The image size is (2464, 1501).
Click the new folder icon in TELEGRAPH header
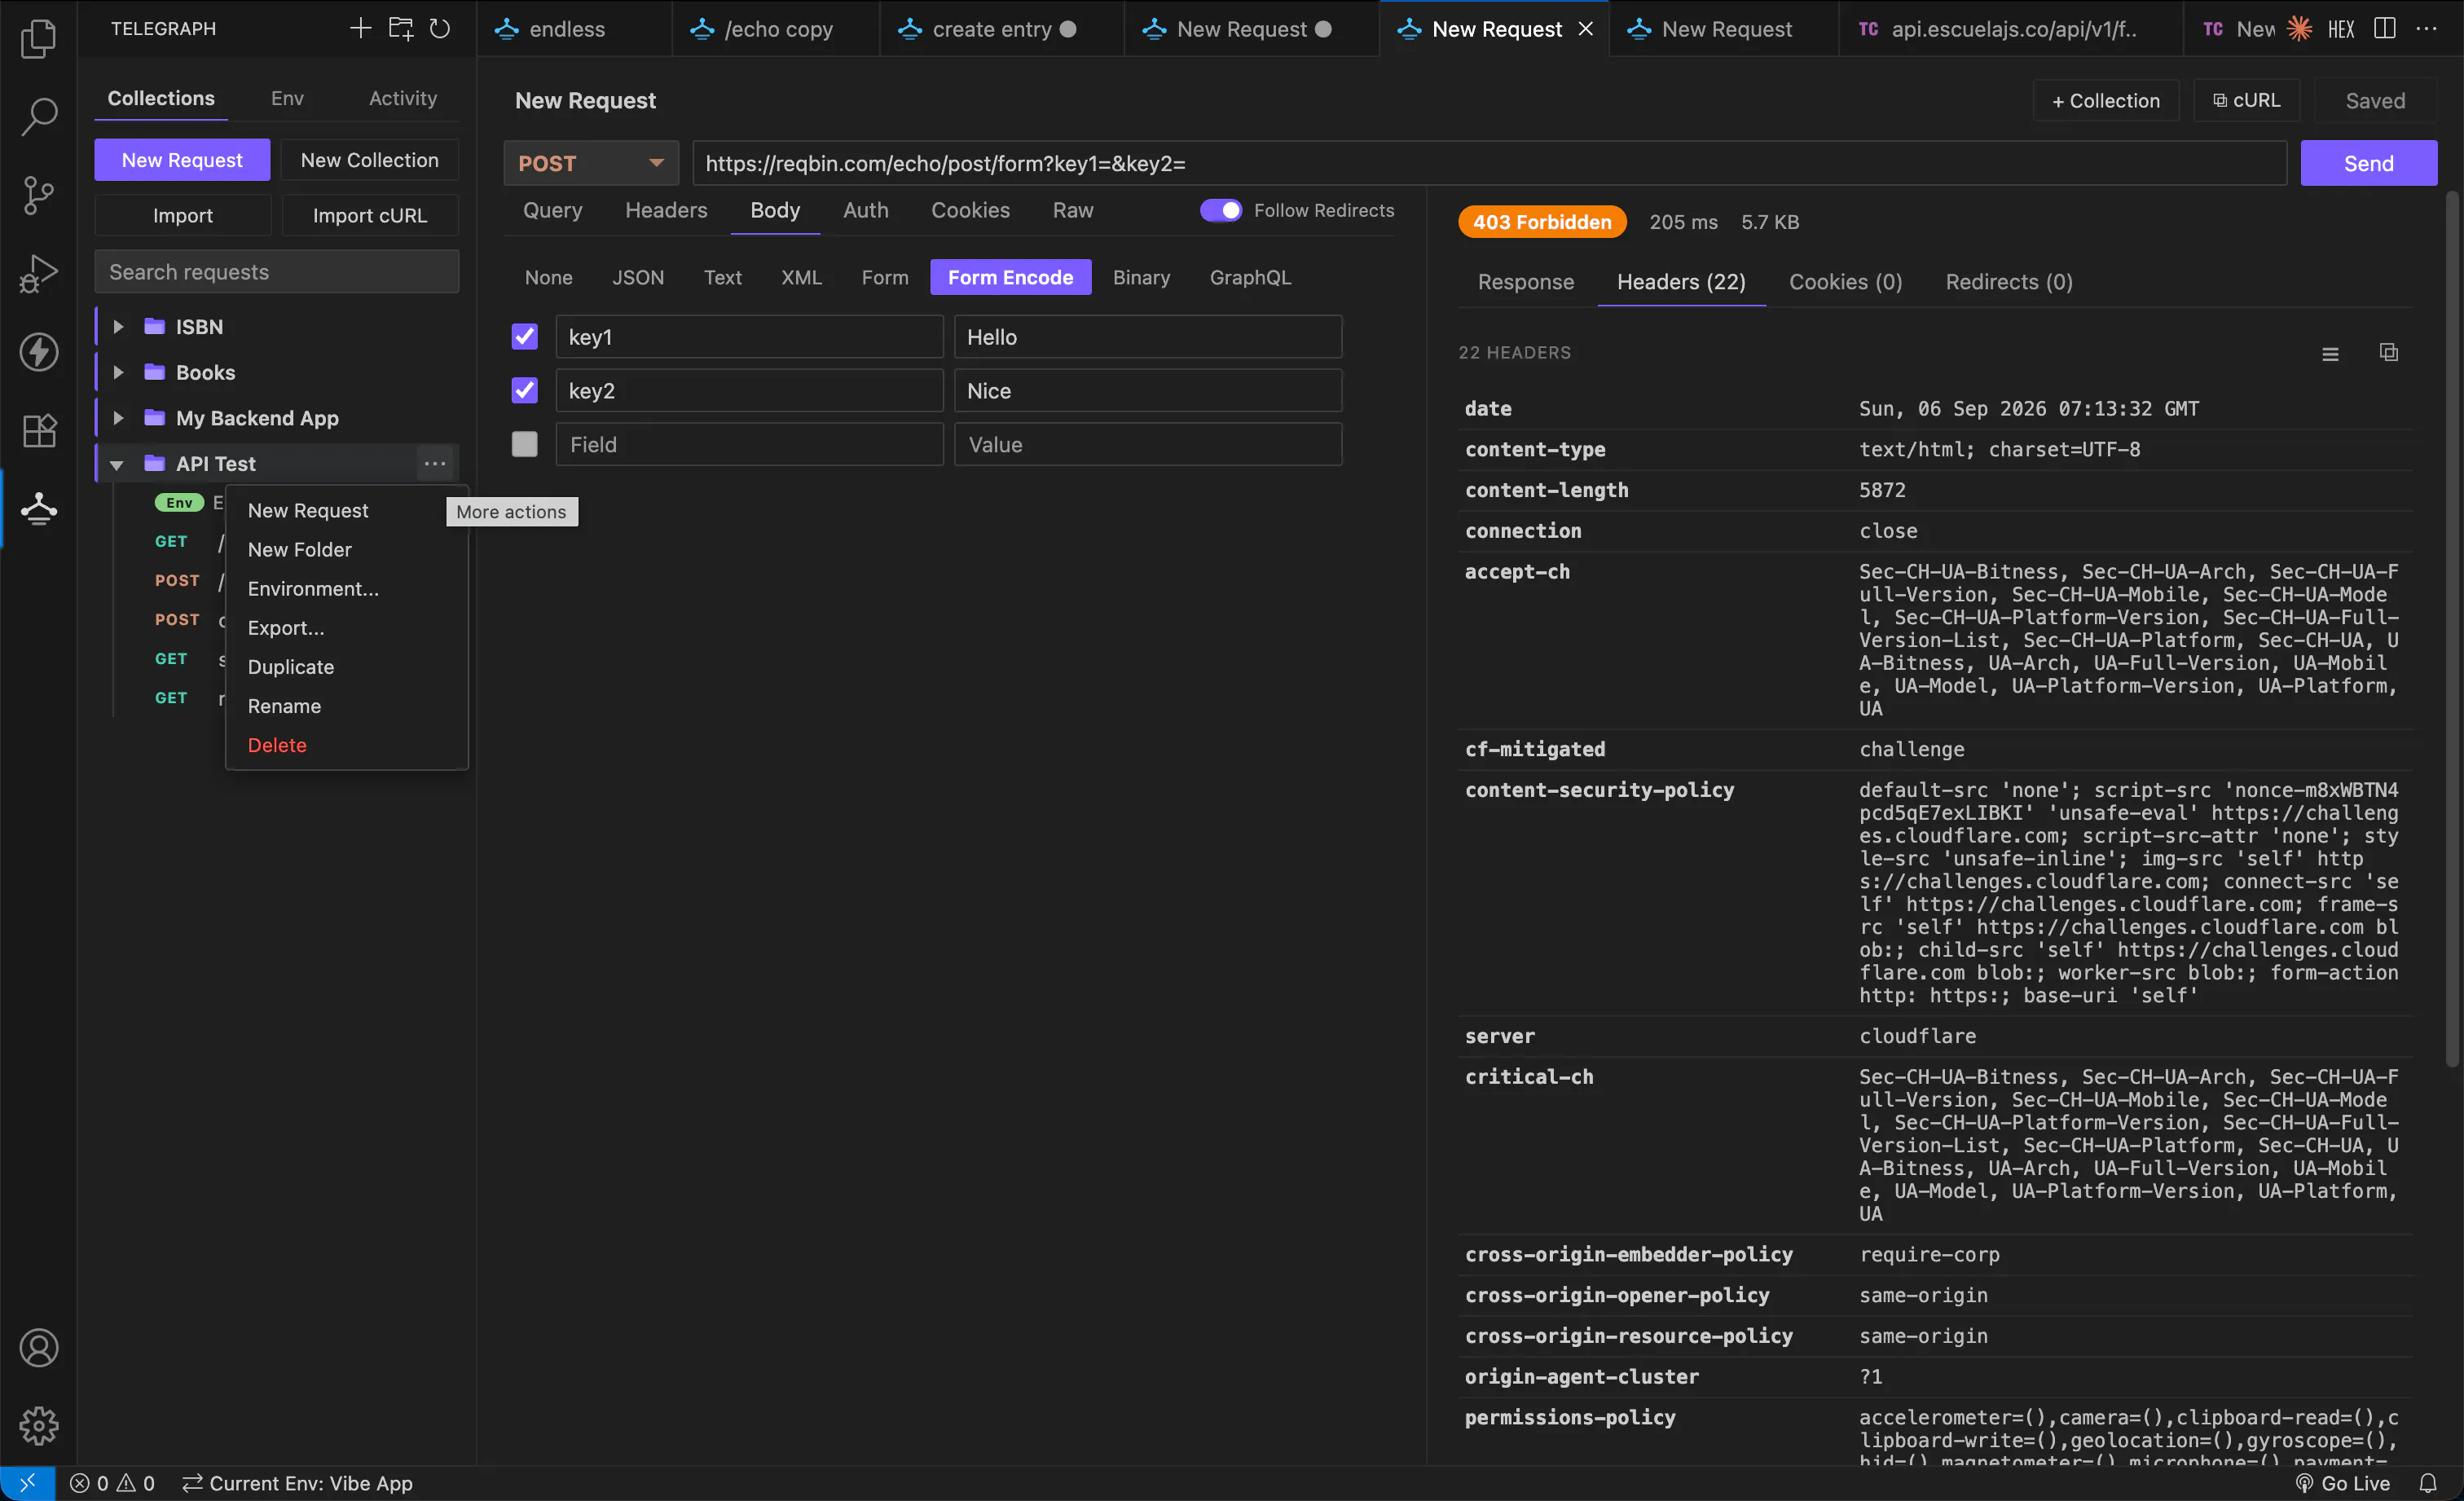pos(400,28)
